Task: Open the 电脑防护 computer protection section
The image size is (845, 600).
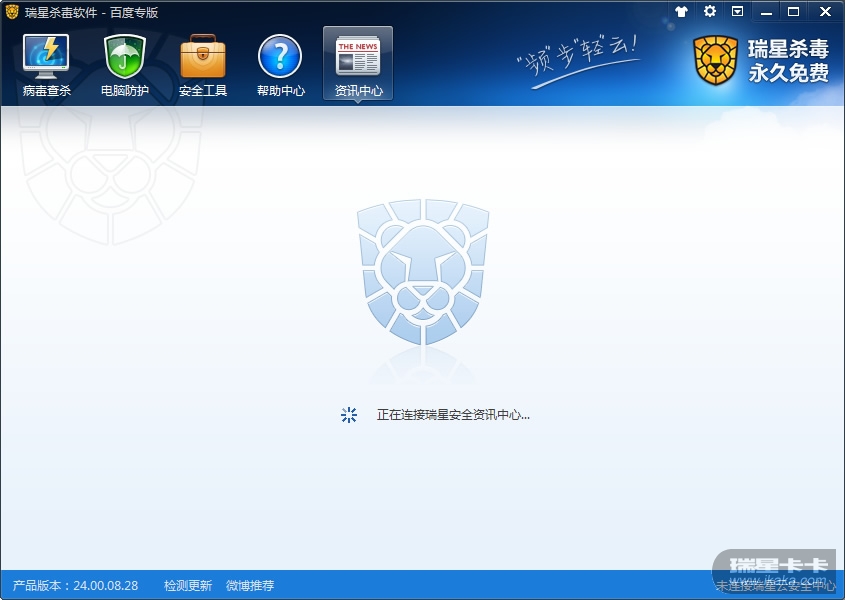Action: [124, 65]
